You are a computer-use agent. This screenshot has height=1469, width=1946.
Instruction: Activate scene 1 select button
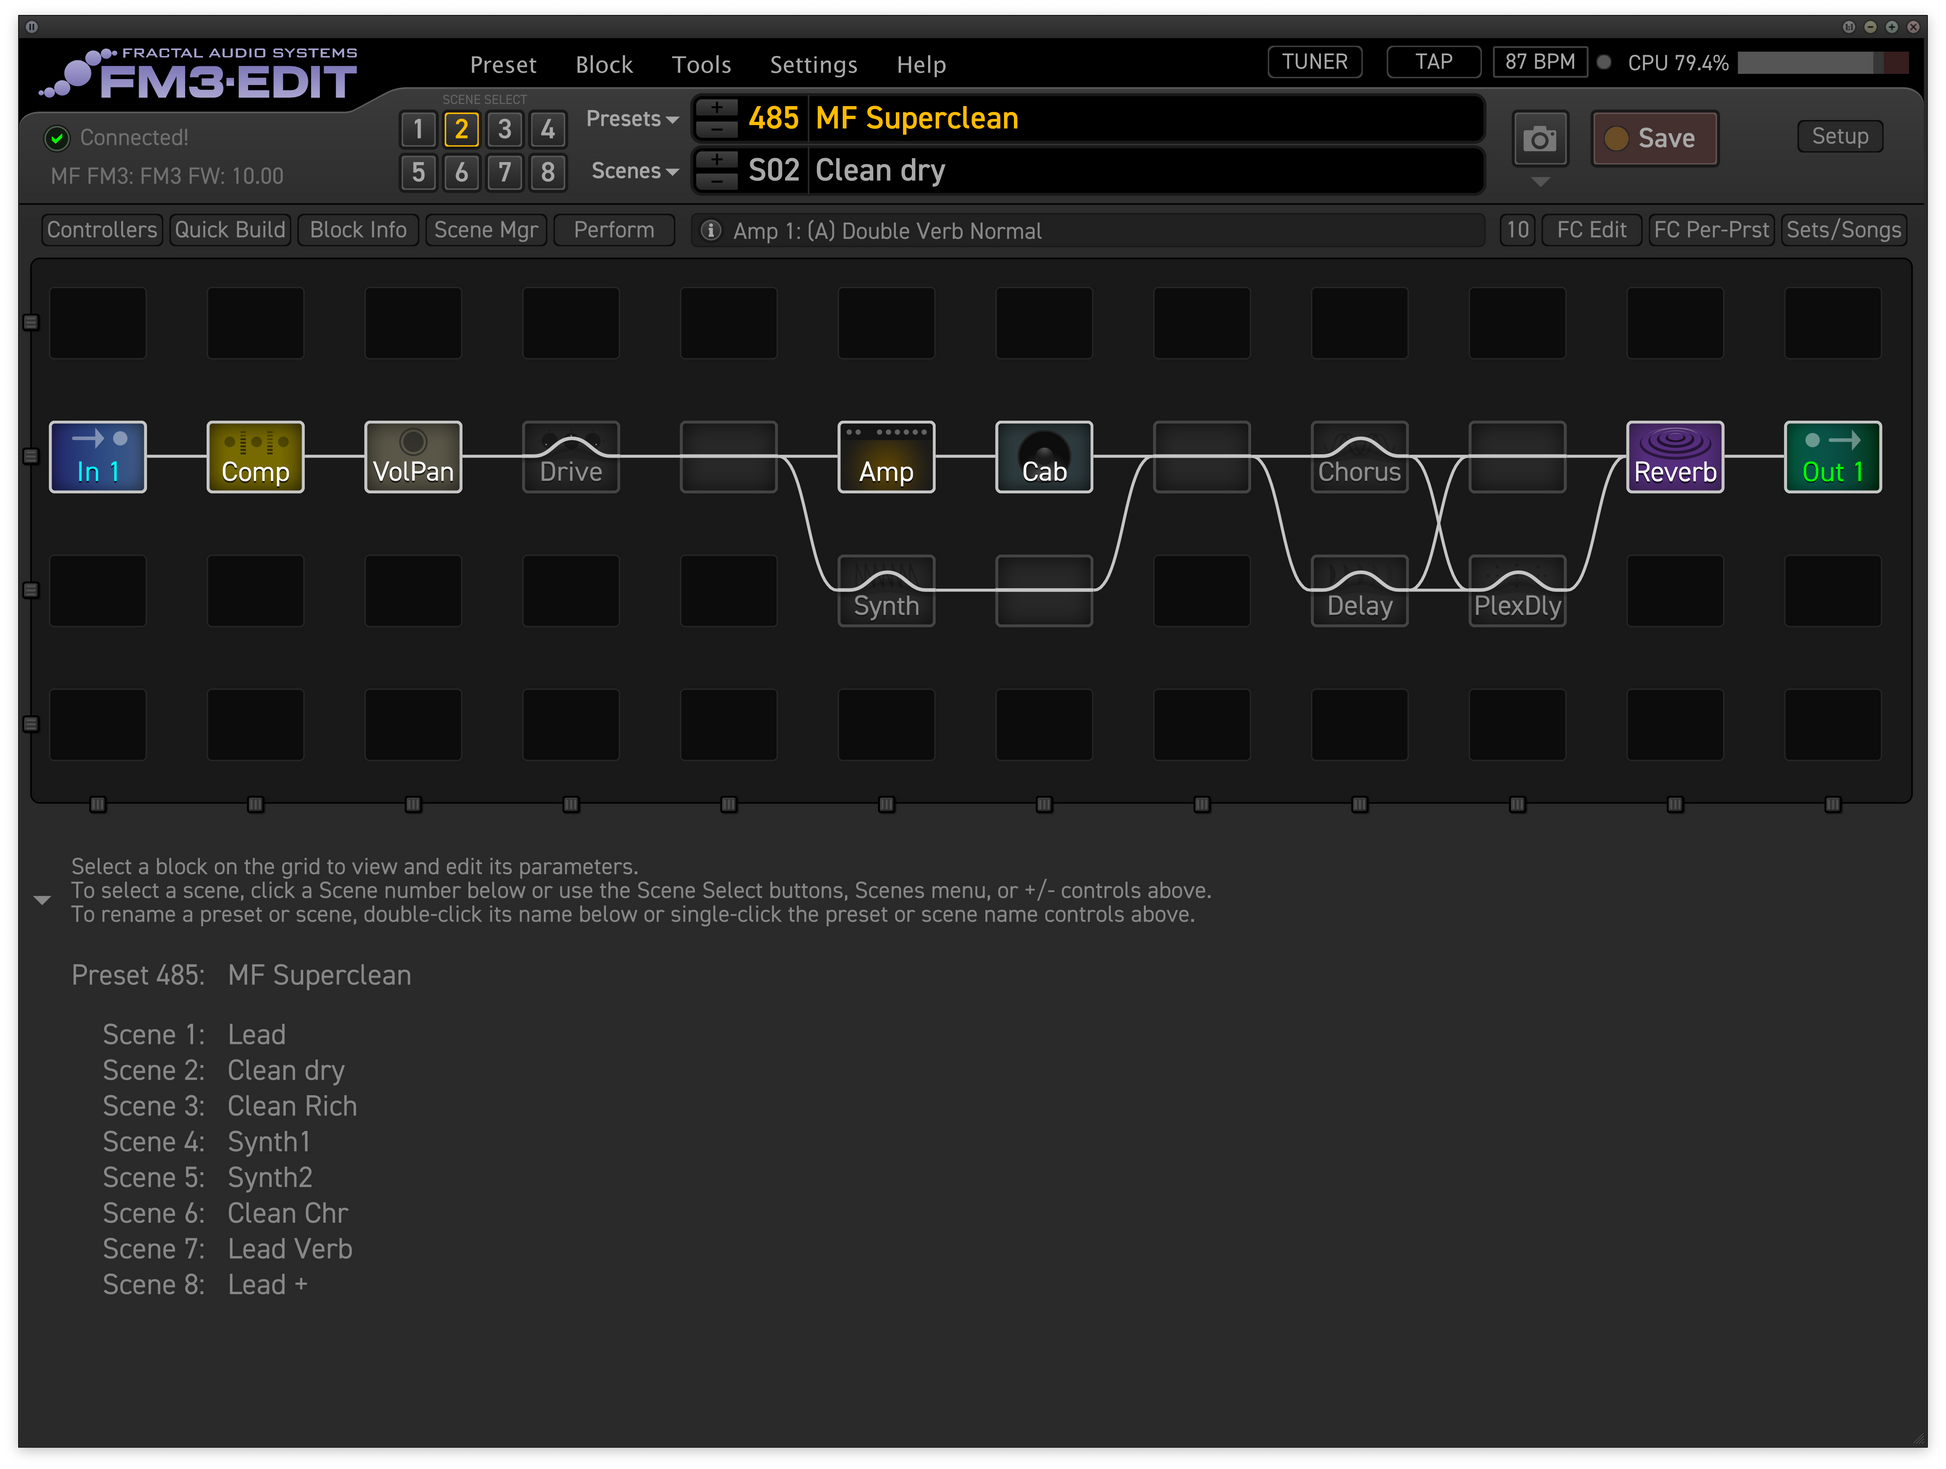tap(418, 129)
